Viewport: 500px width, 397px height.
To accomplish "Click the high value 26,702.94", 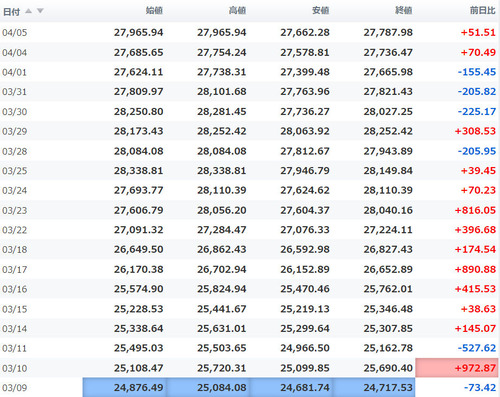I will tap(222, 269).
